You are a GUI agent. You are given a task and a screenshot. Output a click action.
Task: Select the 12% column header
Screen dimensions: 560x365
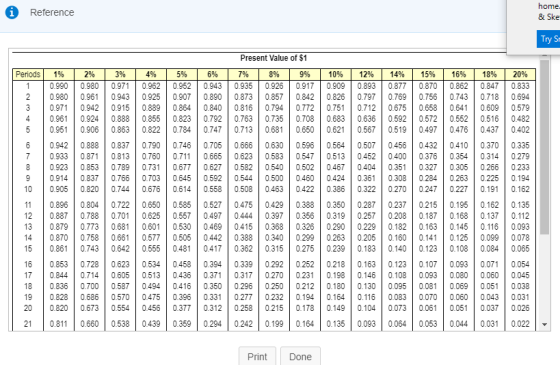pyautogui.click(x=366, y=74)
